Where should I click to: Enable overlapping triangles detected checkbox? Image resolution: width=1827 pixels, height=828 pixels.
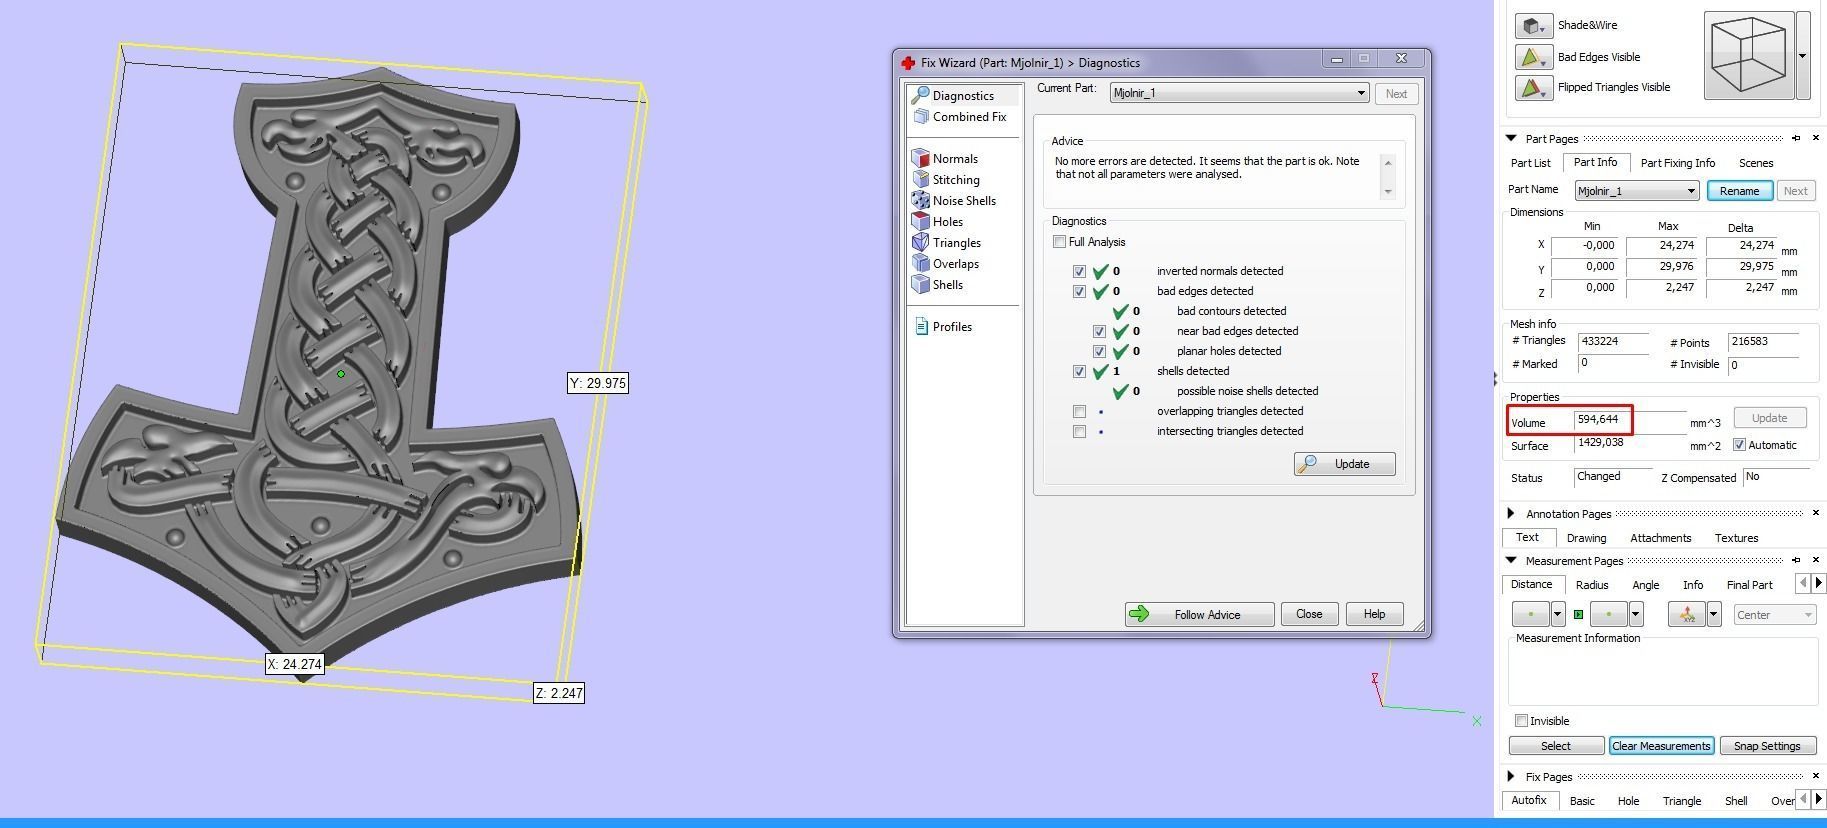1079,411
